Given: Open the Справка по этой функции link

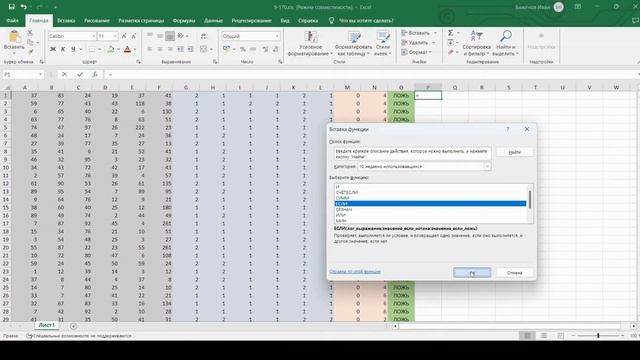Looking at the screenshot, I should pos(355,271).
